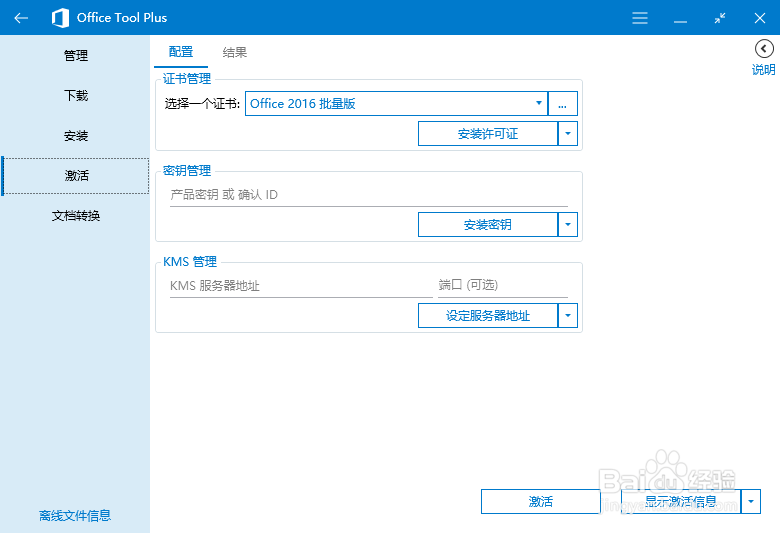
Task: Expand the 安装密钥 dropdown arrow
Action: 568,225
